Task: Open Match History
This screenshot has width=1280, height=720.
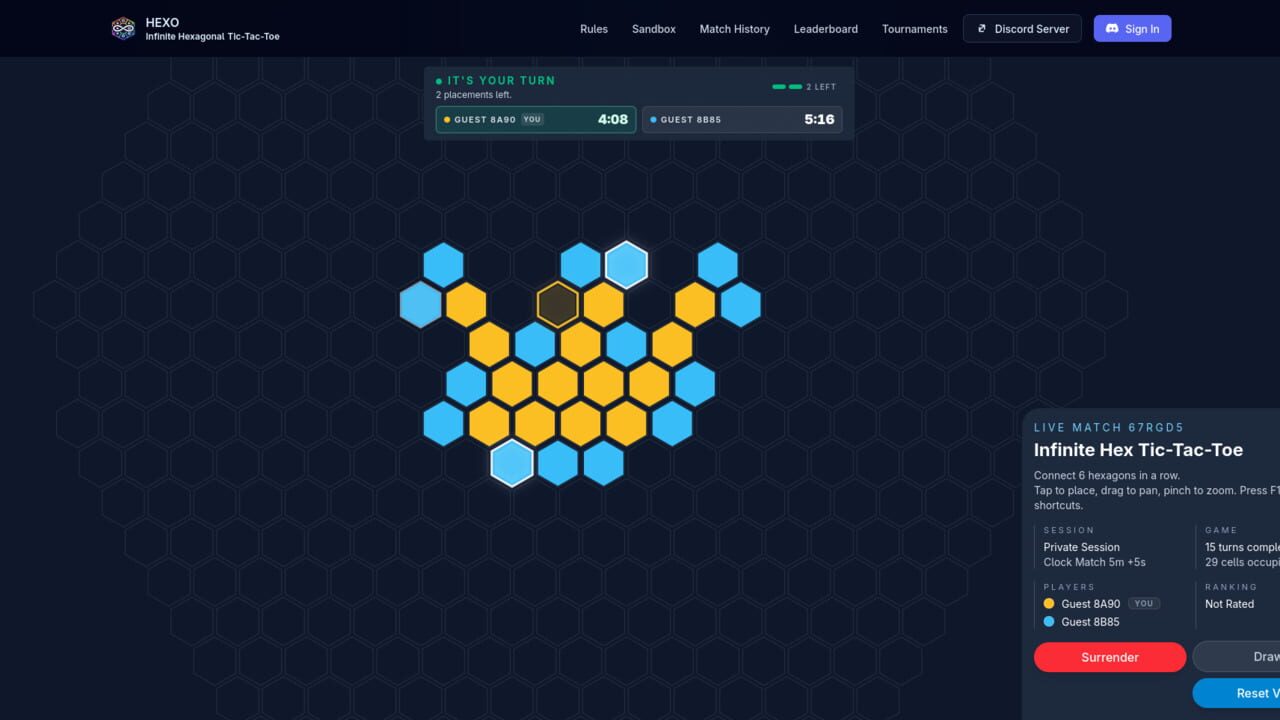Action: (x=735, y=29)
